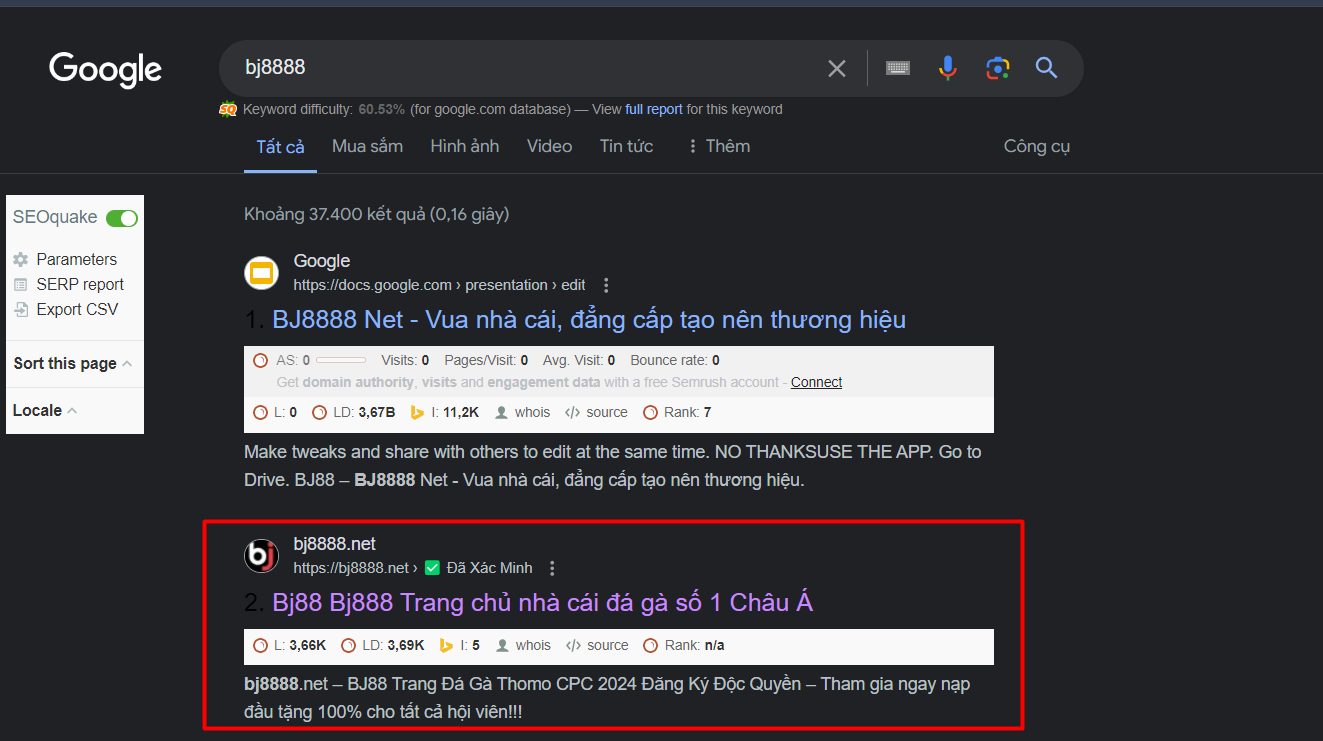This screenshot has height=741, width=1323.
Task: Open three-dot menu of bj8888.net result
Action: tap(552, 568)
